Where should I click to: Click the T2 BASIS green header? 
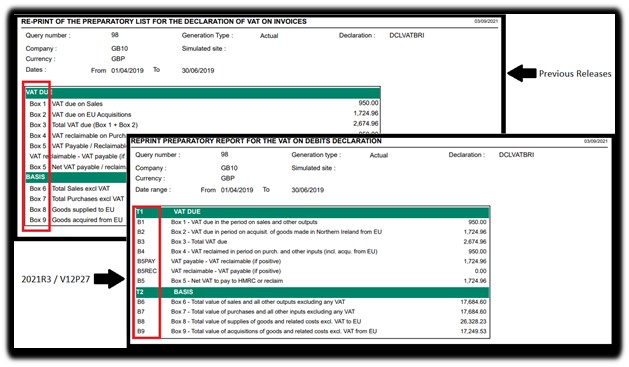coord(312,292)
